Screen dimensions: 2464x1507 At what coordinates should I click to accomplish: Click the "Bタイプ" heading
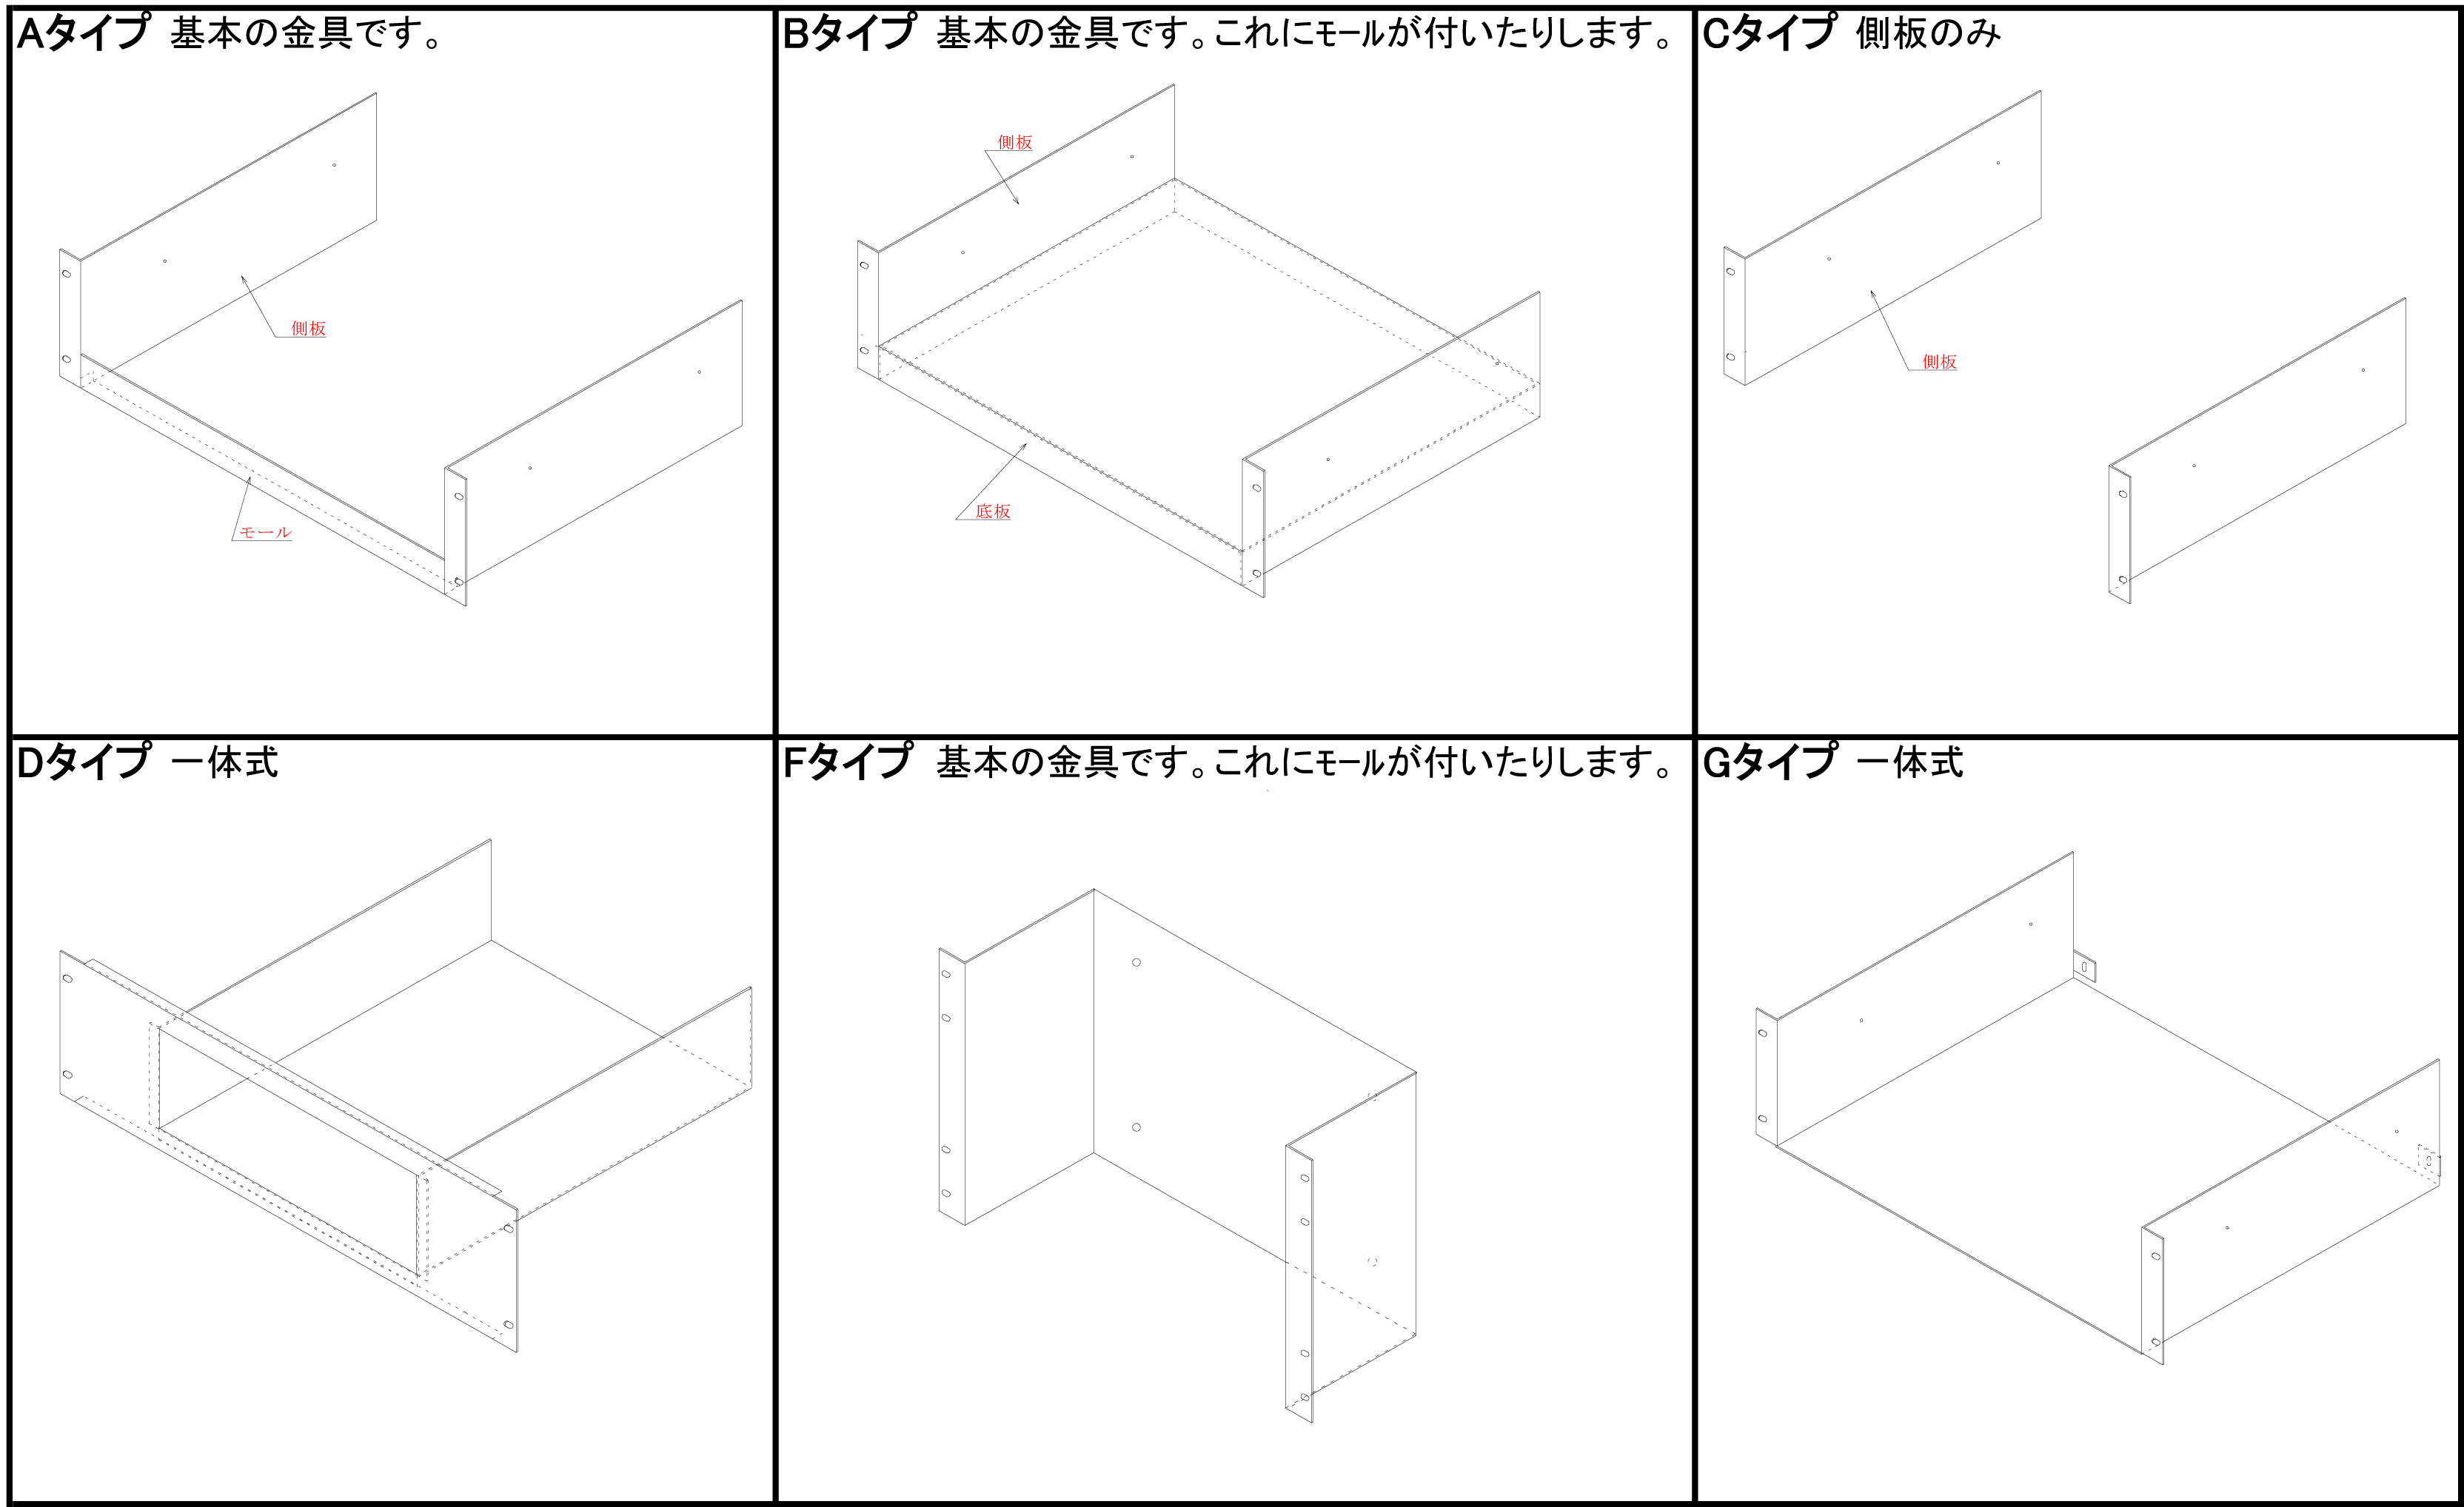pos(849,33)
